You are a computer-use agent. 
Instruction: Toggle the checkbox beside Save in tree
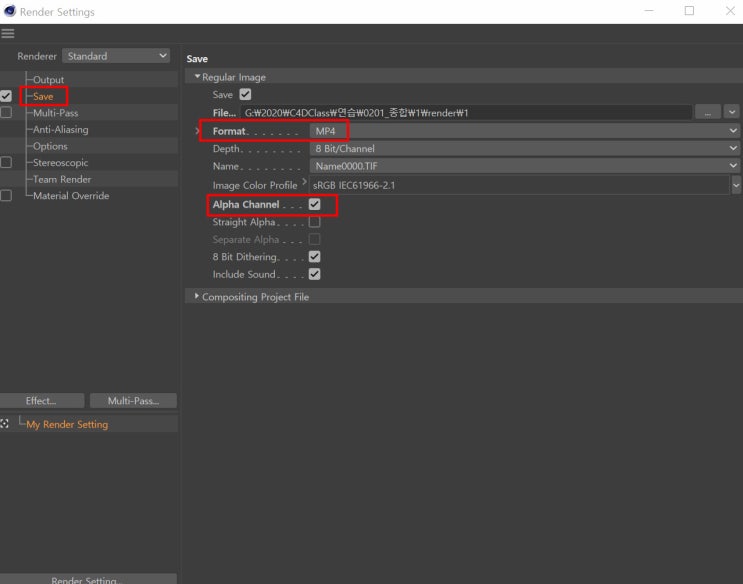(6, 96)
